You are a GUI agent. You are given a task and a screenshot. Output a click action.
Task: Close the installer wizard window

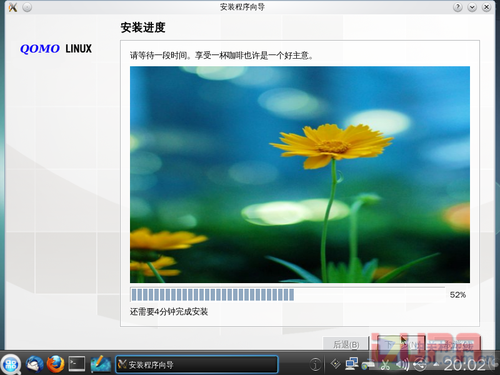coord(486,7)
